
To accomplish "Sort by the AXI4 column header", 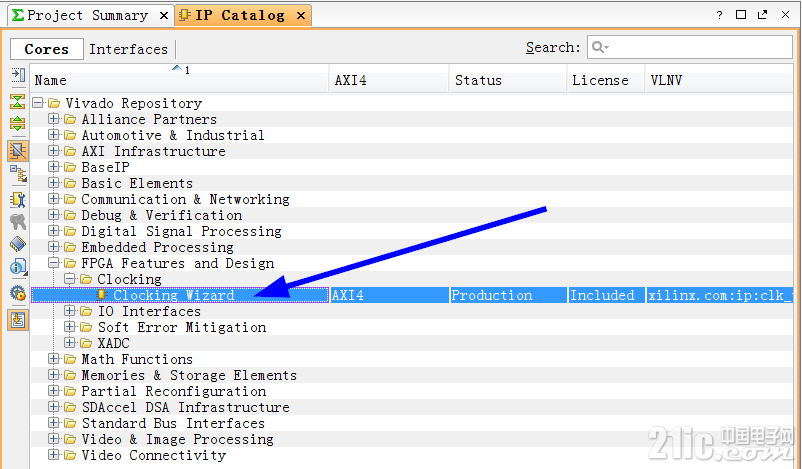I will point(389,80).
